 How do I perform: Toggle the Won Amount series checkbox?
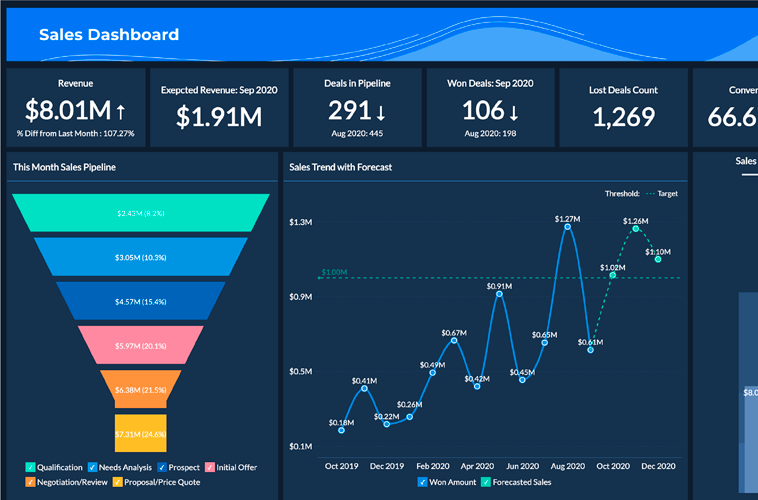[x=421, y=483]
